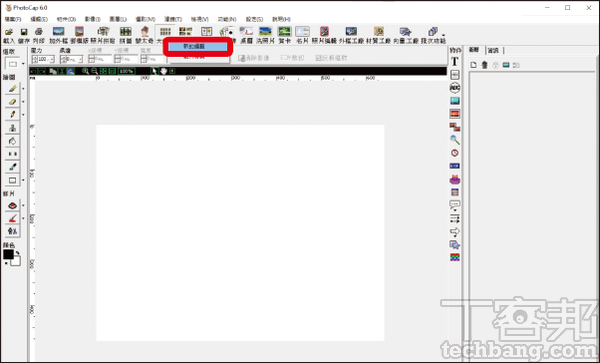Toggle the hand pan tool
Viewport: 600px width, 363px height.
click(x=164, y=71)
